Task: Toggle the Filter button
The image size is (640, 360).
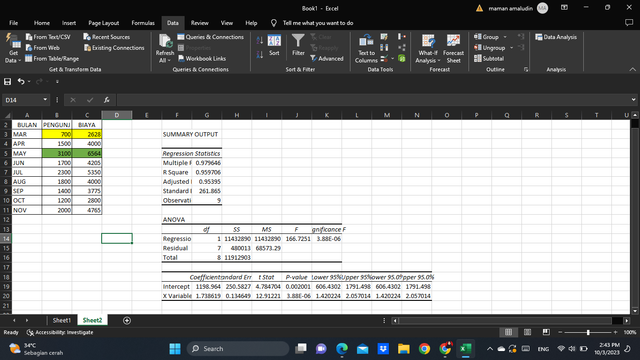Action: point(298,45)
